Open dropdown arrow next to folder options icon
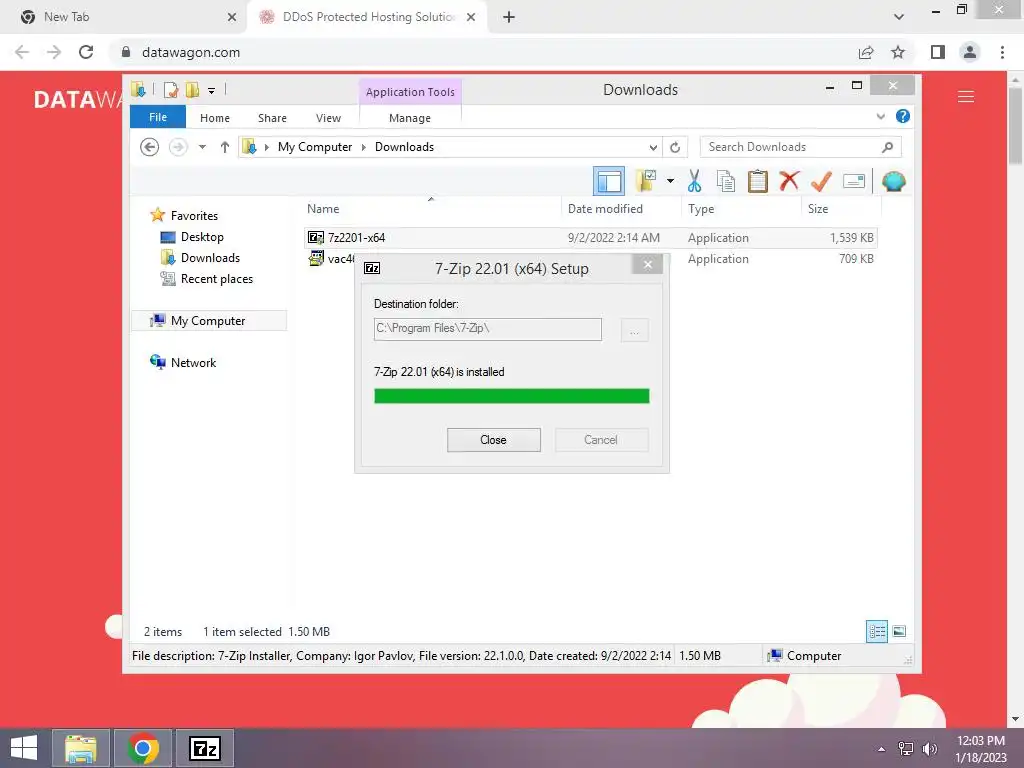 coord(670,181)
